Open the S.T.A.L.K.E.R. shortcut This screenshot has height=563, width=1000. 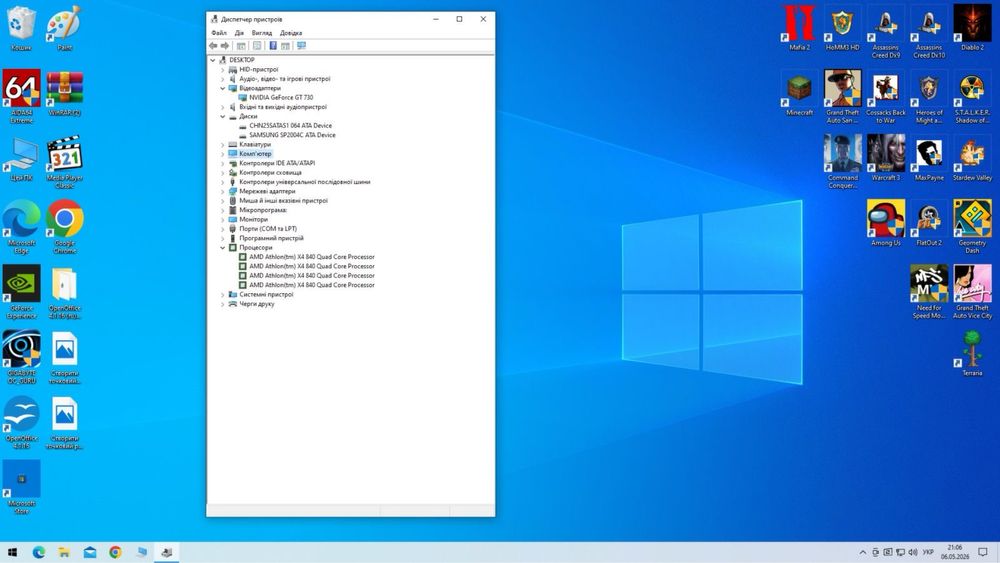[x=973, y=97]
